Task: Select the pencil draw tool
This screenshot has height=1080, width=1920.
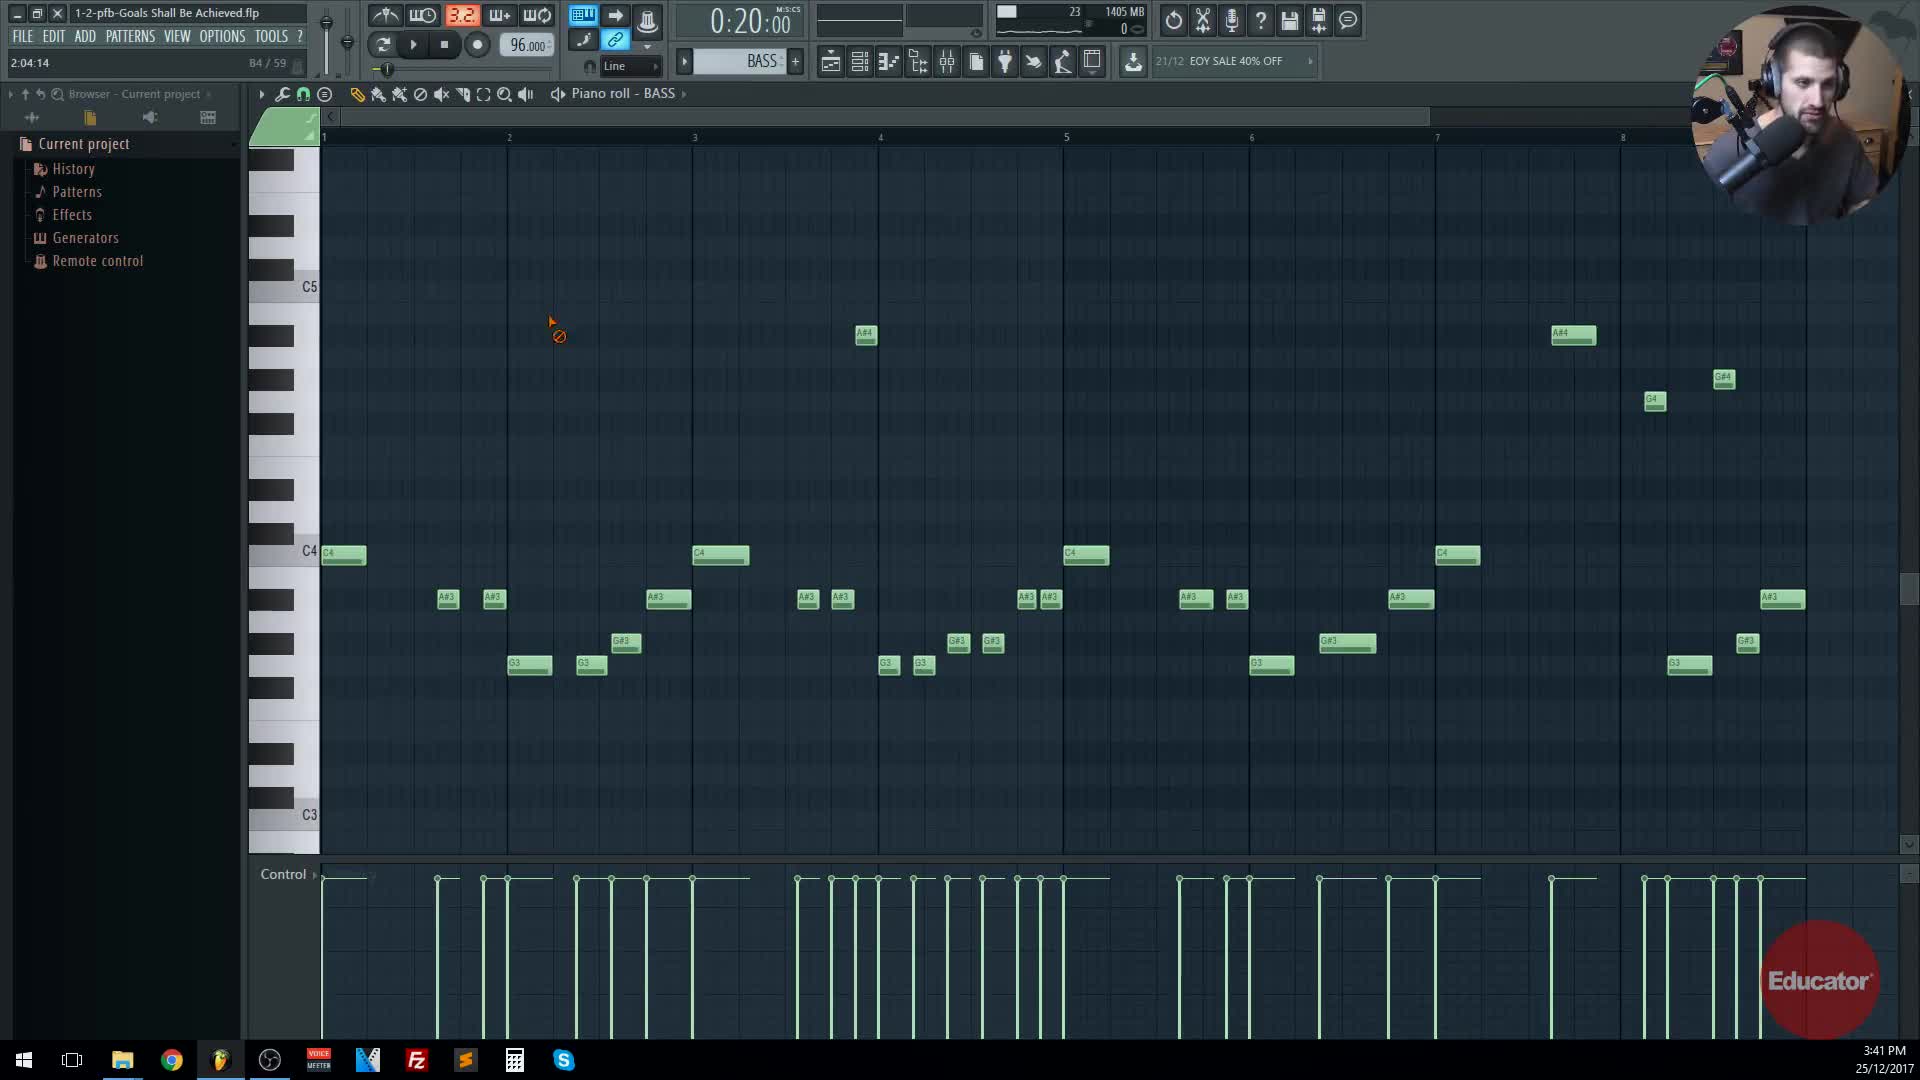Action: tap(357, 94)
